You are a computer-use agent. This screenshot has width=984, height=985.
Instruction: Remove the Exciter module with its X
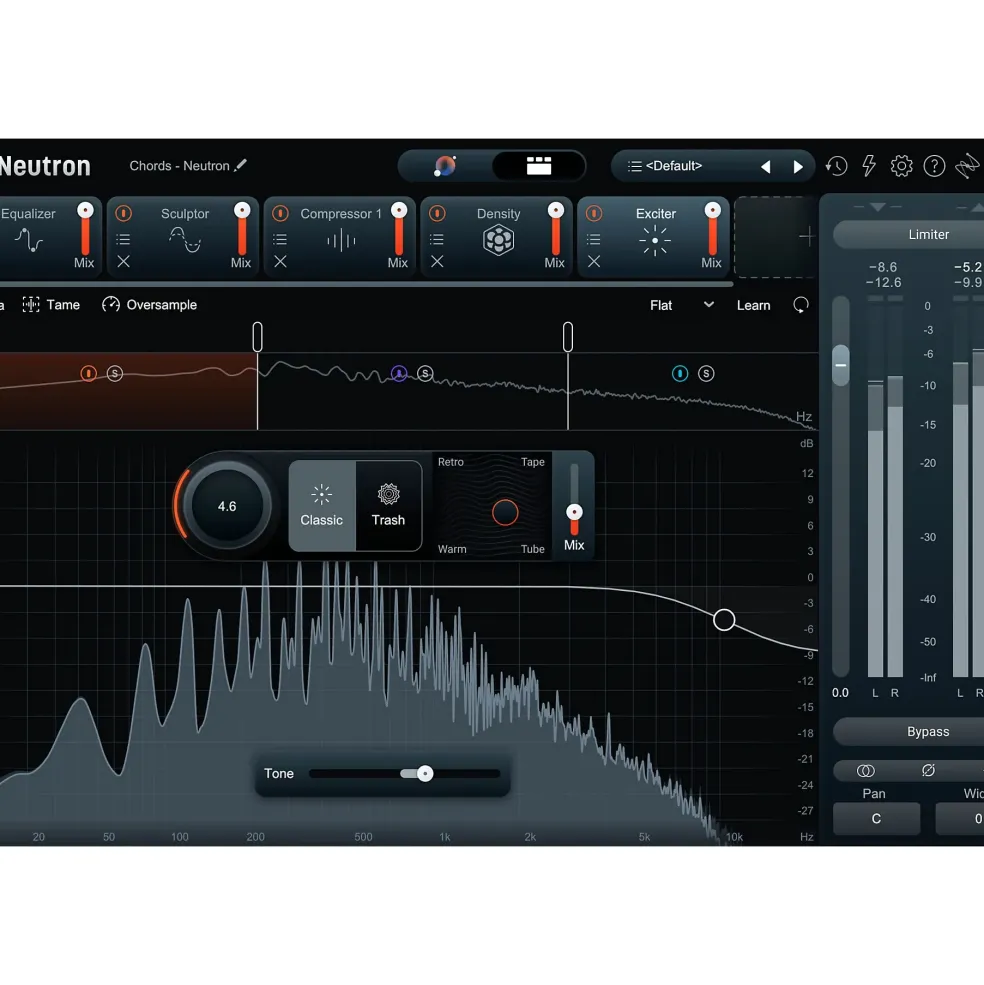tap(594, 261)
